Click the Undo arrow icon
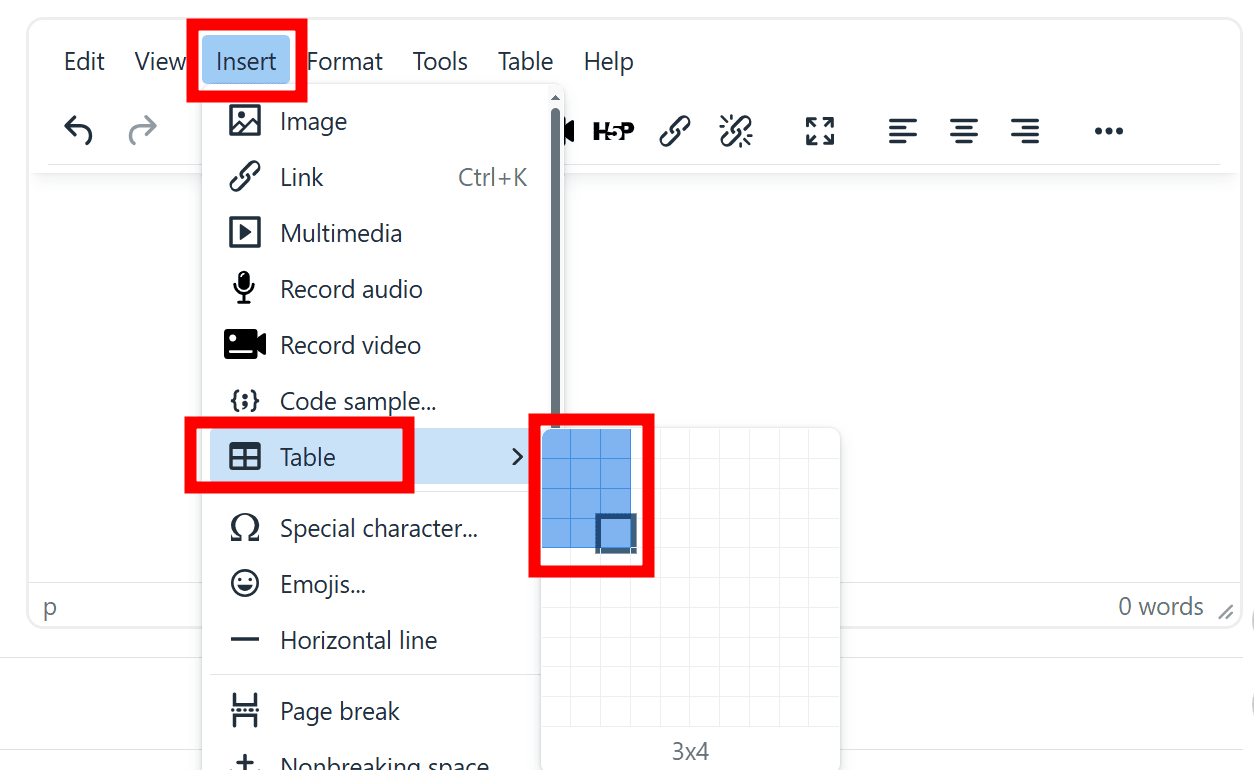 78,130
